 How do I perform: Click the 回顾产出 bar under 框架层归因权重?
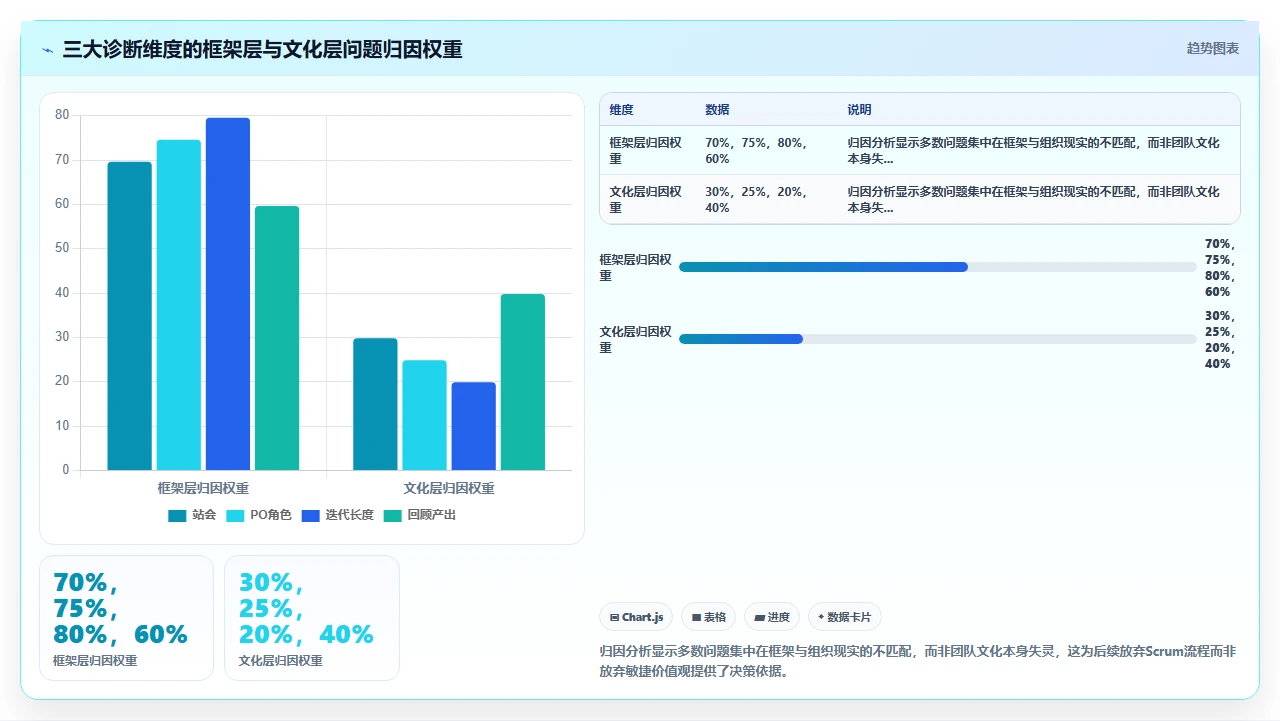(x=277, y=338)
